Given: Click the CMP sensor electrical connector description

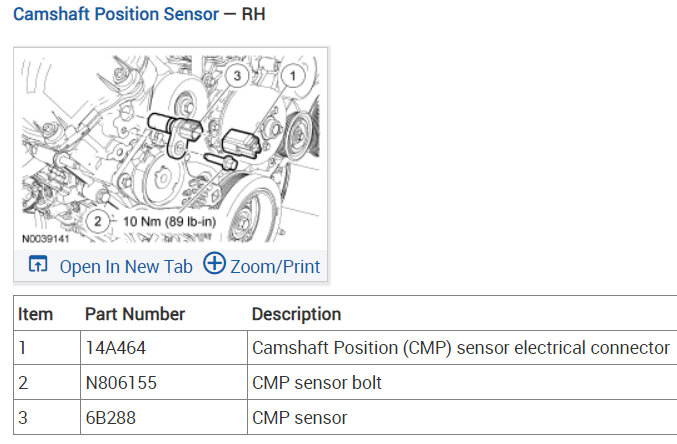Looking at the screenshot, I should tap(461, 348).
